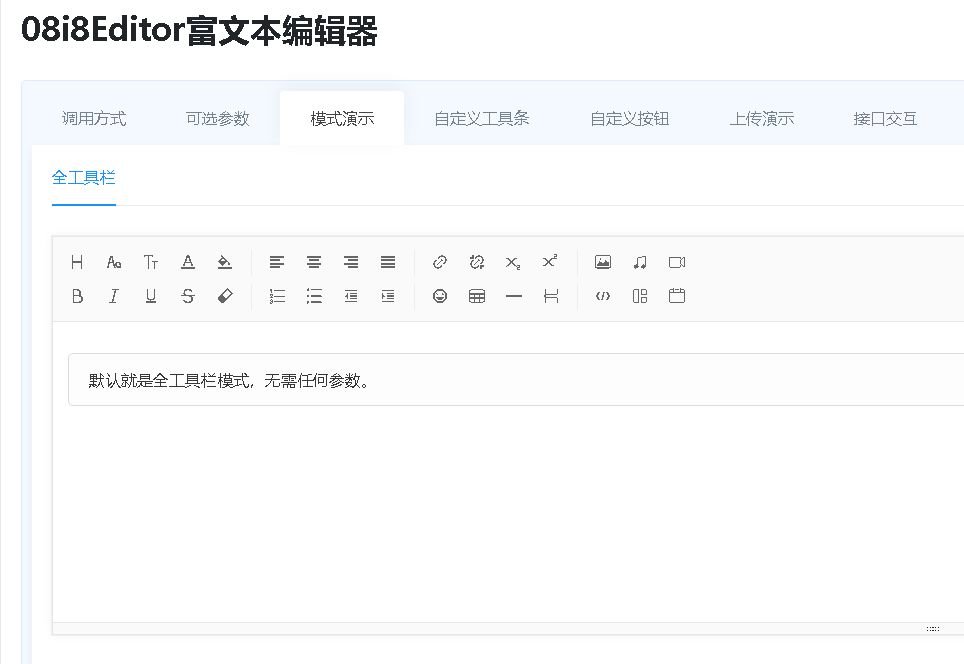Screen dimensions: 964x664
Task: Switch to source code view
Action: (x=602, y=296)
